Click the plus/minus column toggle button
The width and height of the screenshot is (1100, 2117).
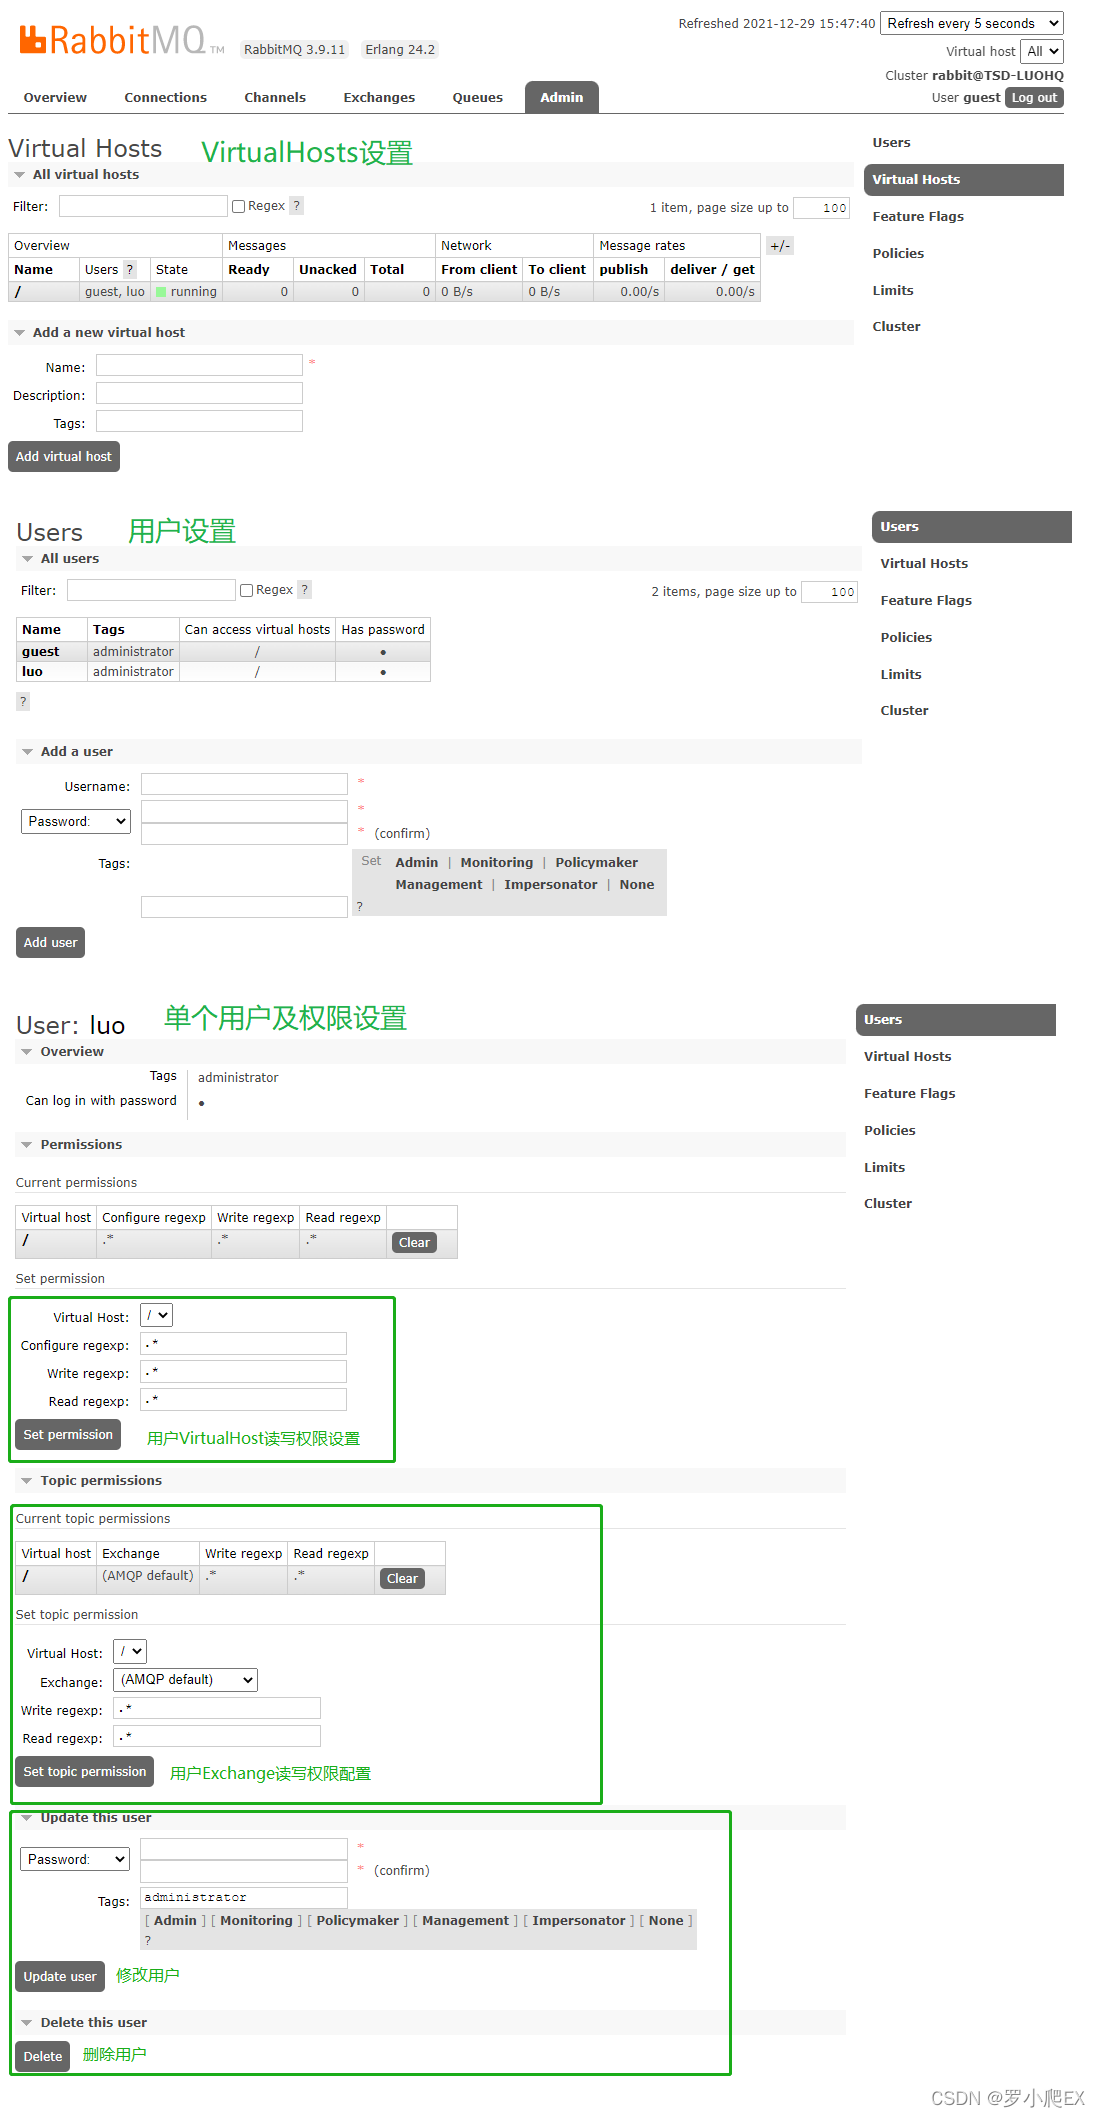point(780,246)
